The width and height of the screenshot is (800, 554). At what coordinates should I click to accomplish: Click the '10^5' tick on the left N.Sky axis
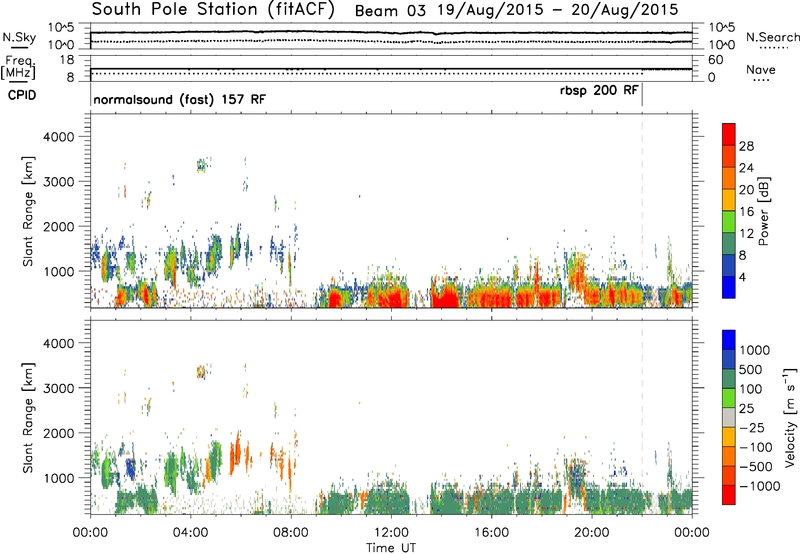coord(61,27)
